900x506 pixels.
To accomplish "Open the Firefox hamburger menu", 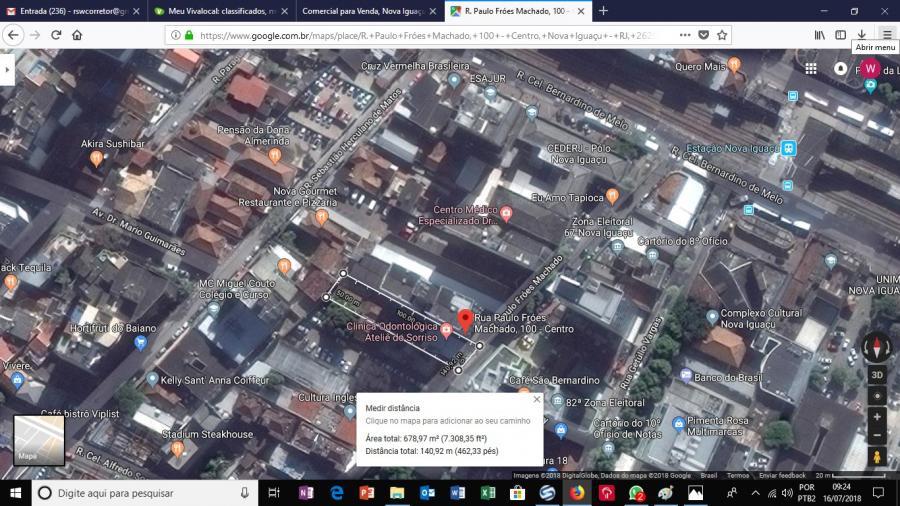I will pos(886,34).
